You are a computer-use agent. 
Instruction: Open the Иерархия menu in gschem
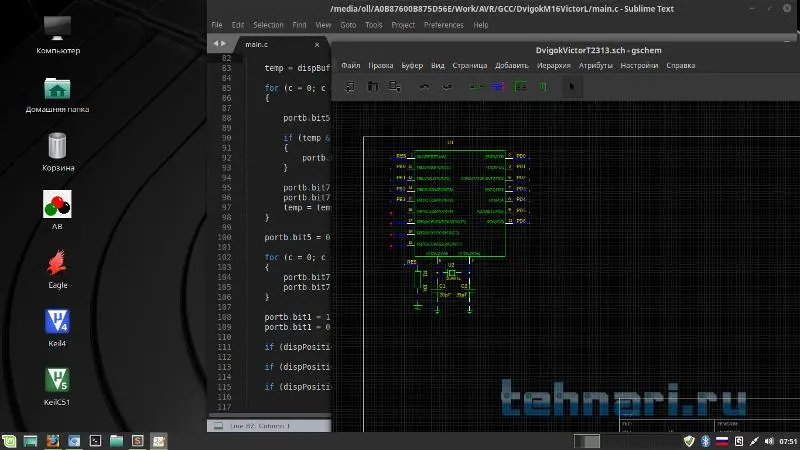point(554,65)
